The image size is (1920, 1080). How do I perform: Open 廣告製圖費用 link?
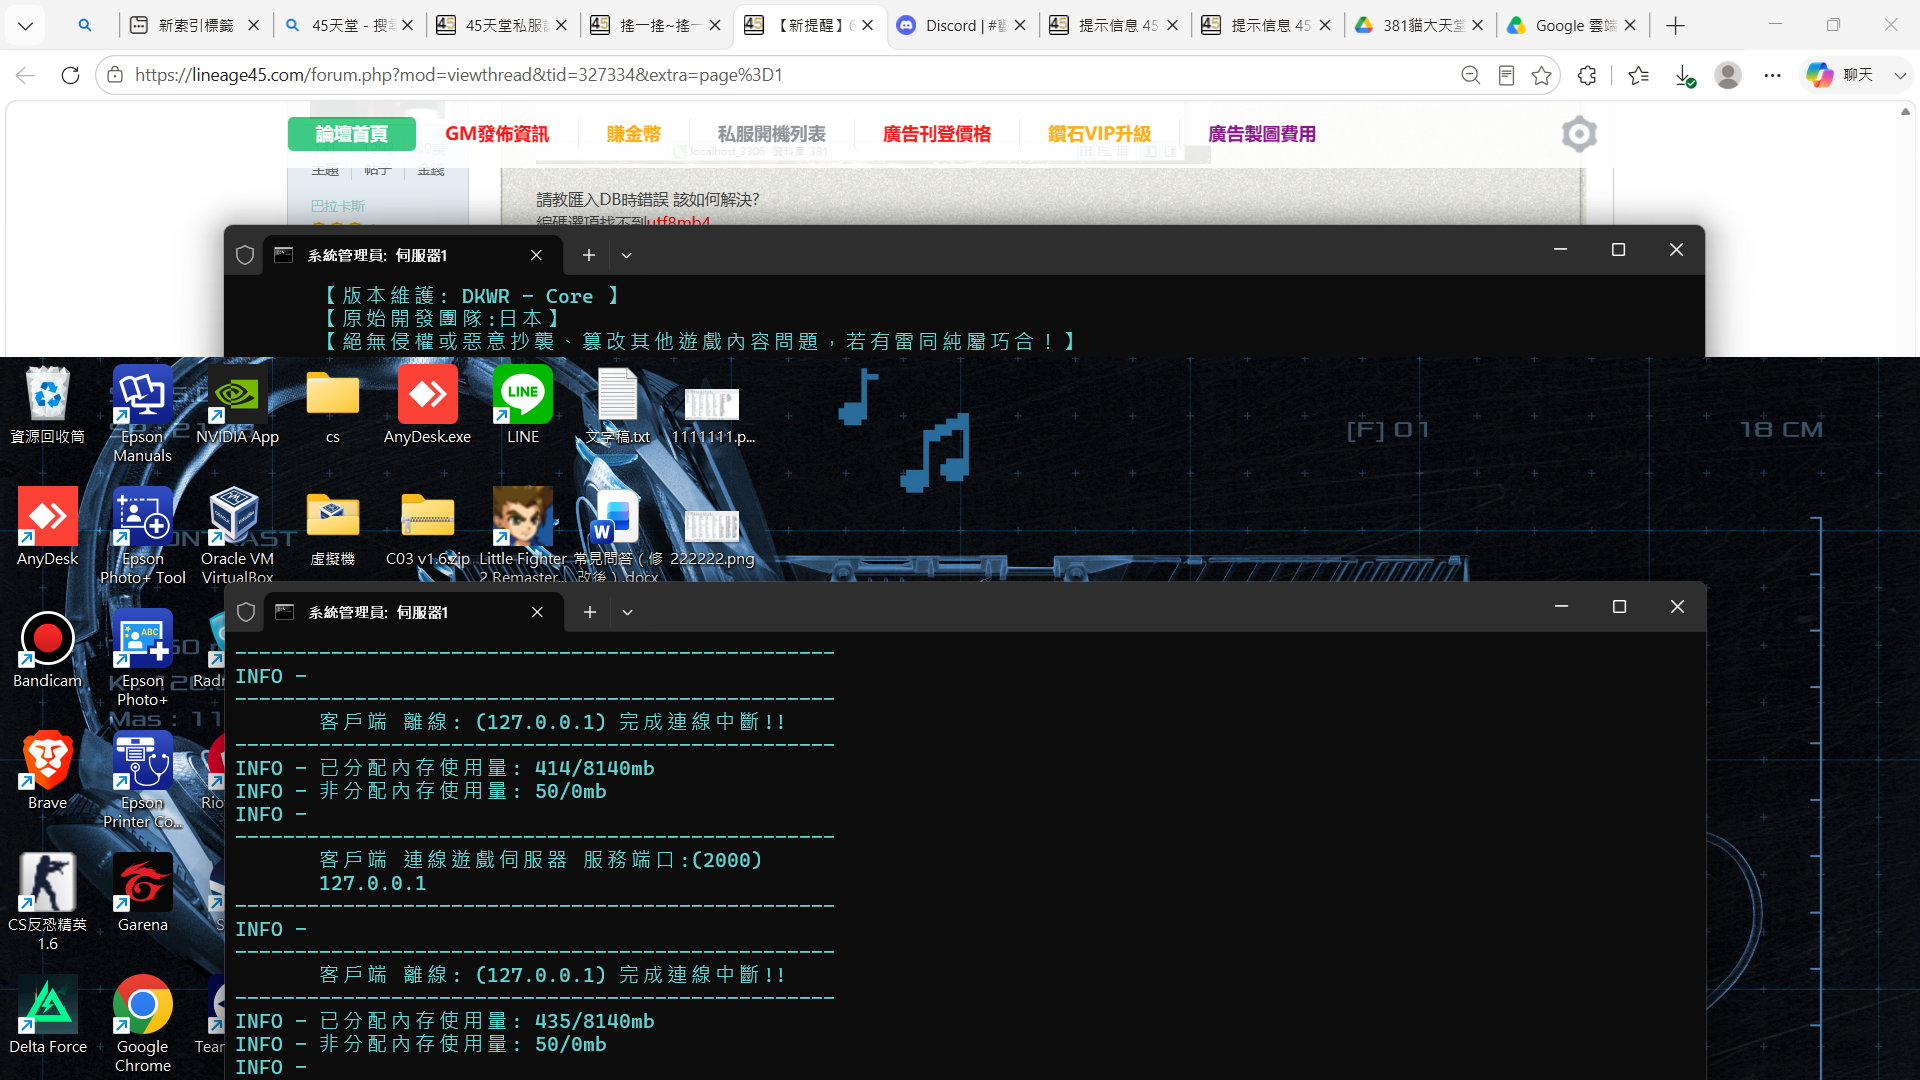coord(1262,134)
